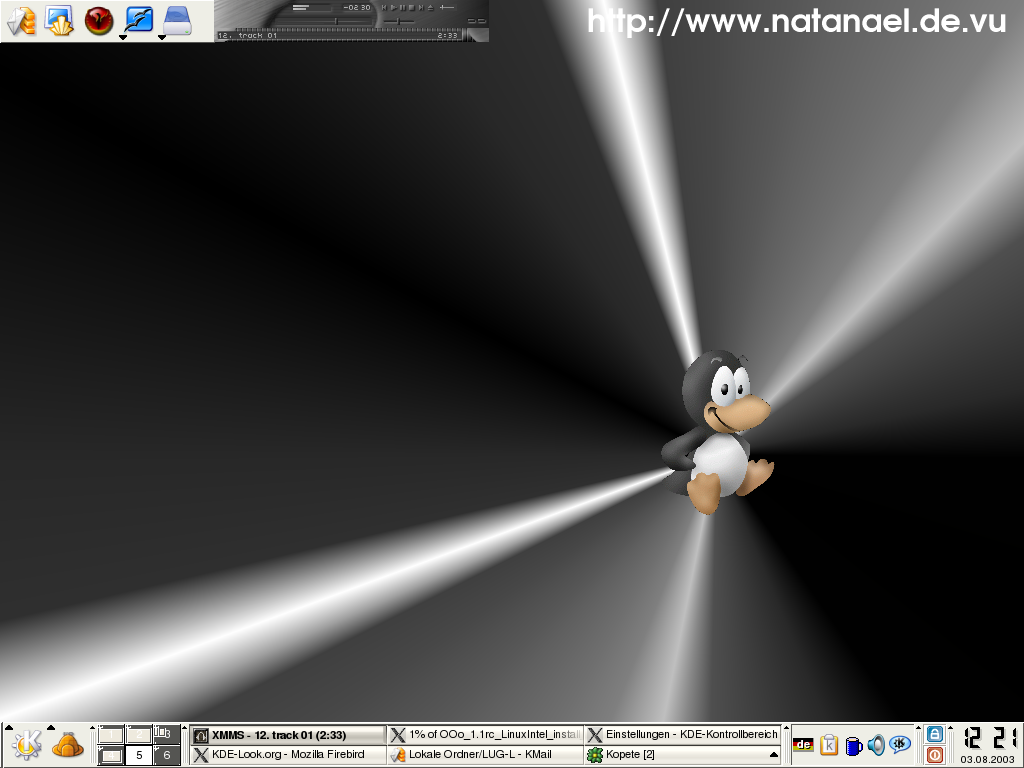Activate the OOo_1.1rc download taskbar entry
The width and height of the screenshot is (1024, 768).
click(485, 735)
